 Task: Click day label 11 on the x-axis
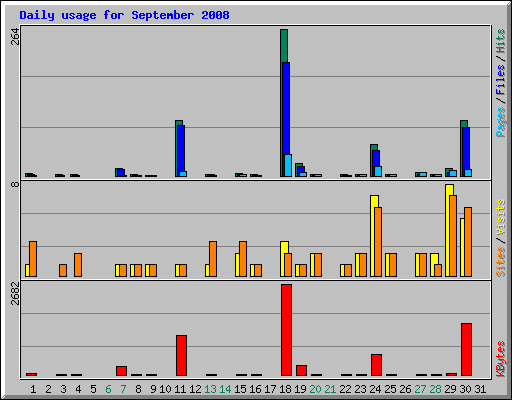[180, 389]
